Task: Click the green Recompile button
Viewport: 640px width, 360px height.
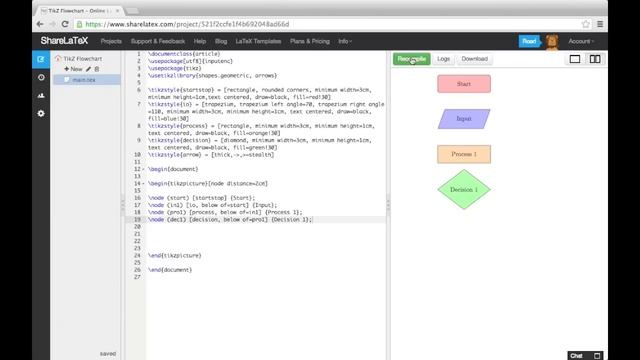Action: pos(411,59)
